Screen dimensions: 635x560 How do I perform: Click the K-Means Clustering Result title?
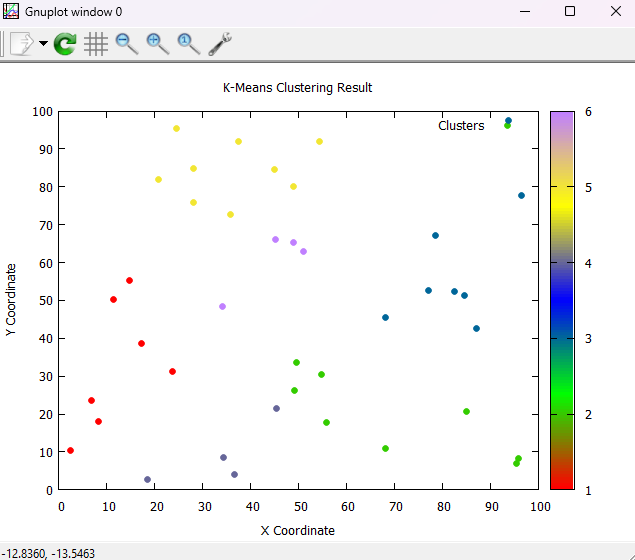297,88
